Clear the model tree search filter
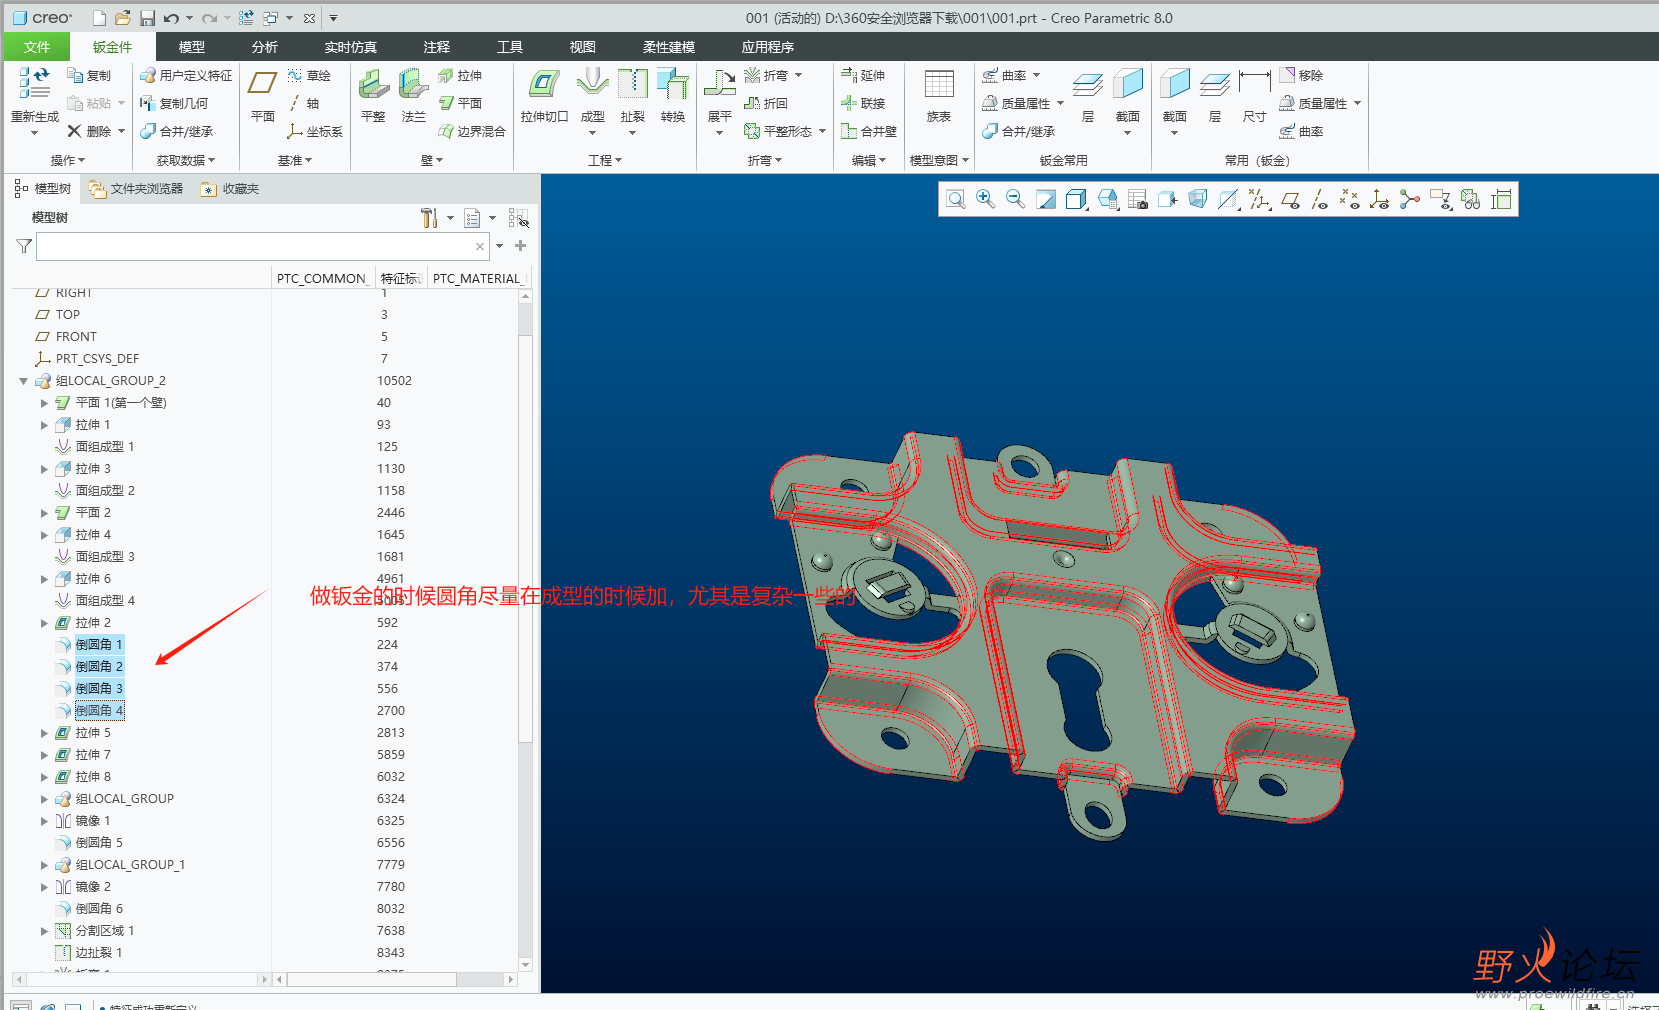 coord(480,246)
